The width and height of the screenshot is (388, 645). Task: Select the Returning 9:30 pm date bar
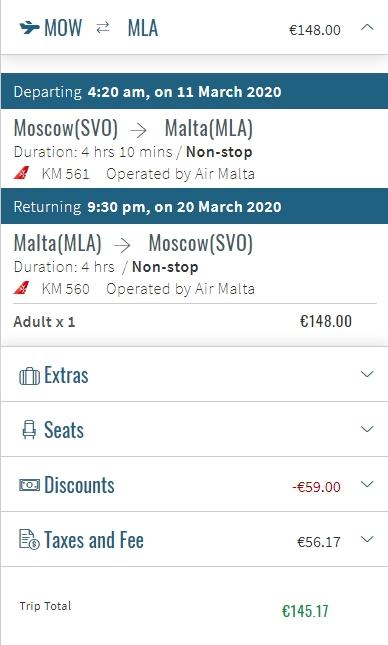click(x=194, y=206)
